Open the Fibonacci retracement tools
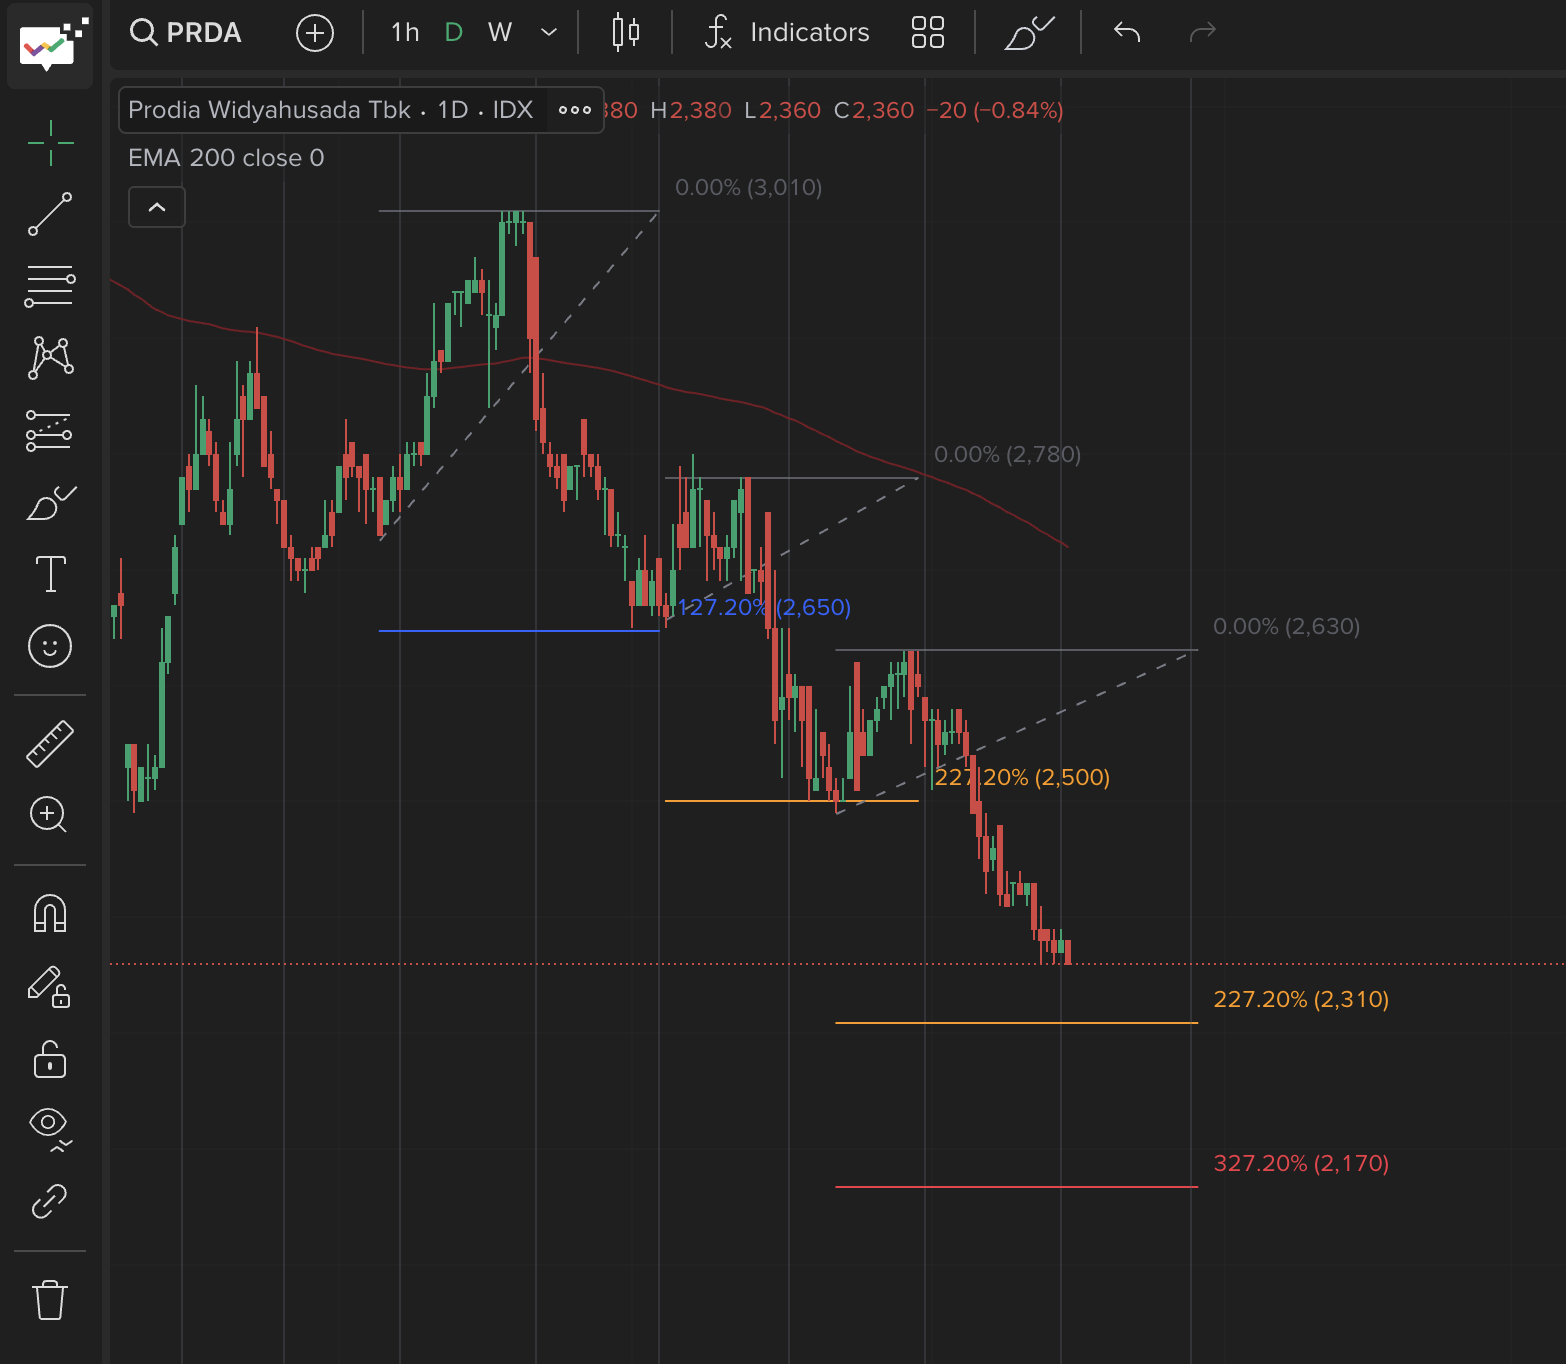1566x1364 pixels. [x=50, y=287]
